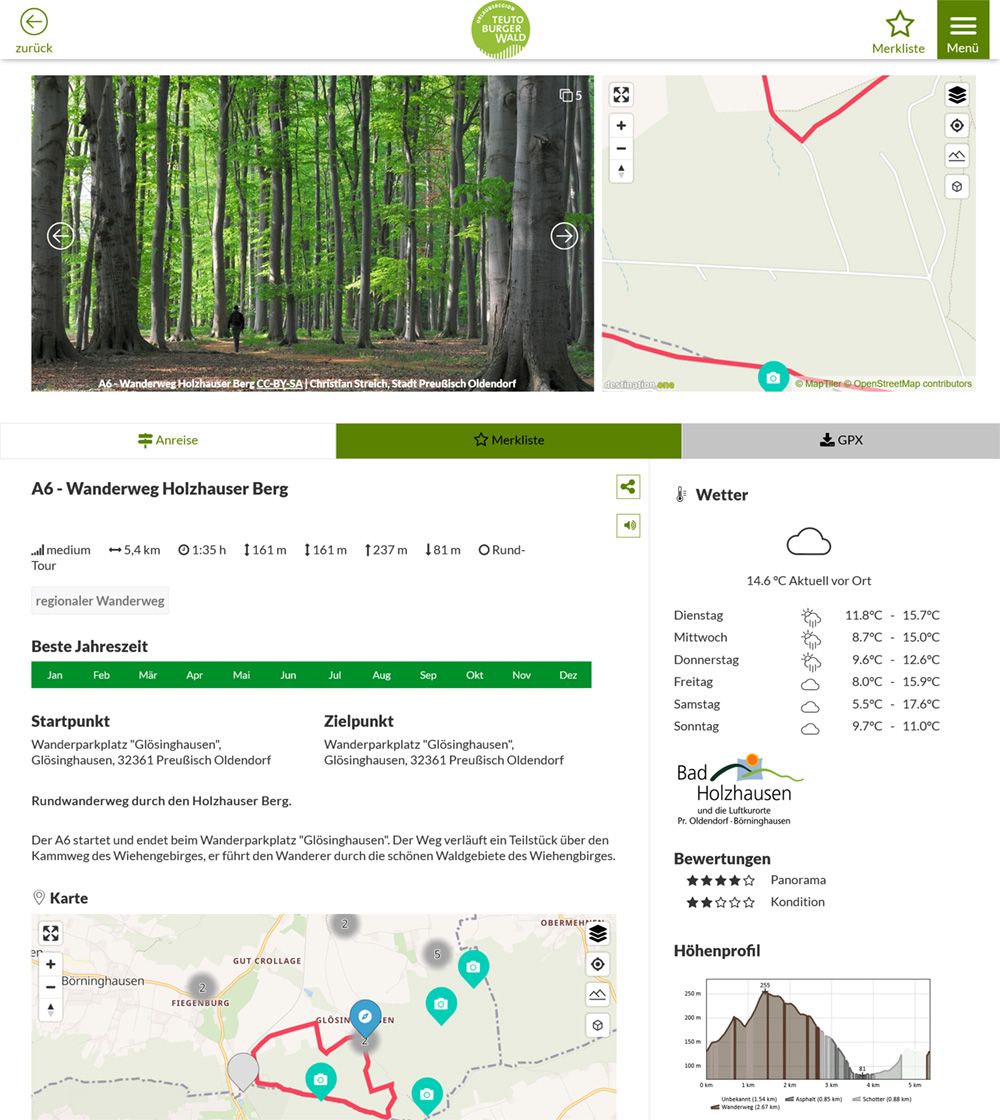Click the zurück back arrow icon
This screenshot has height=1120, width=1000.
[x=34, y=22]
